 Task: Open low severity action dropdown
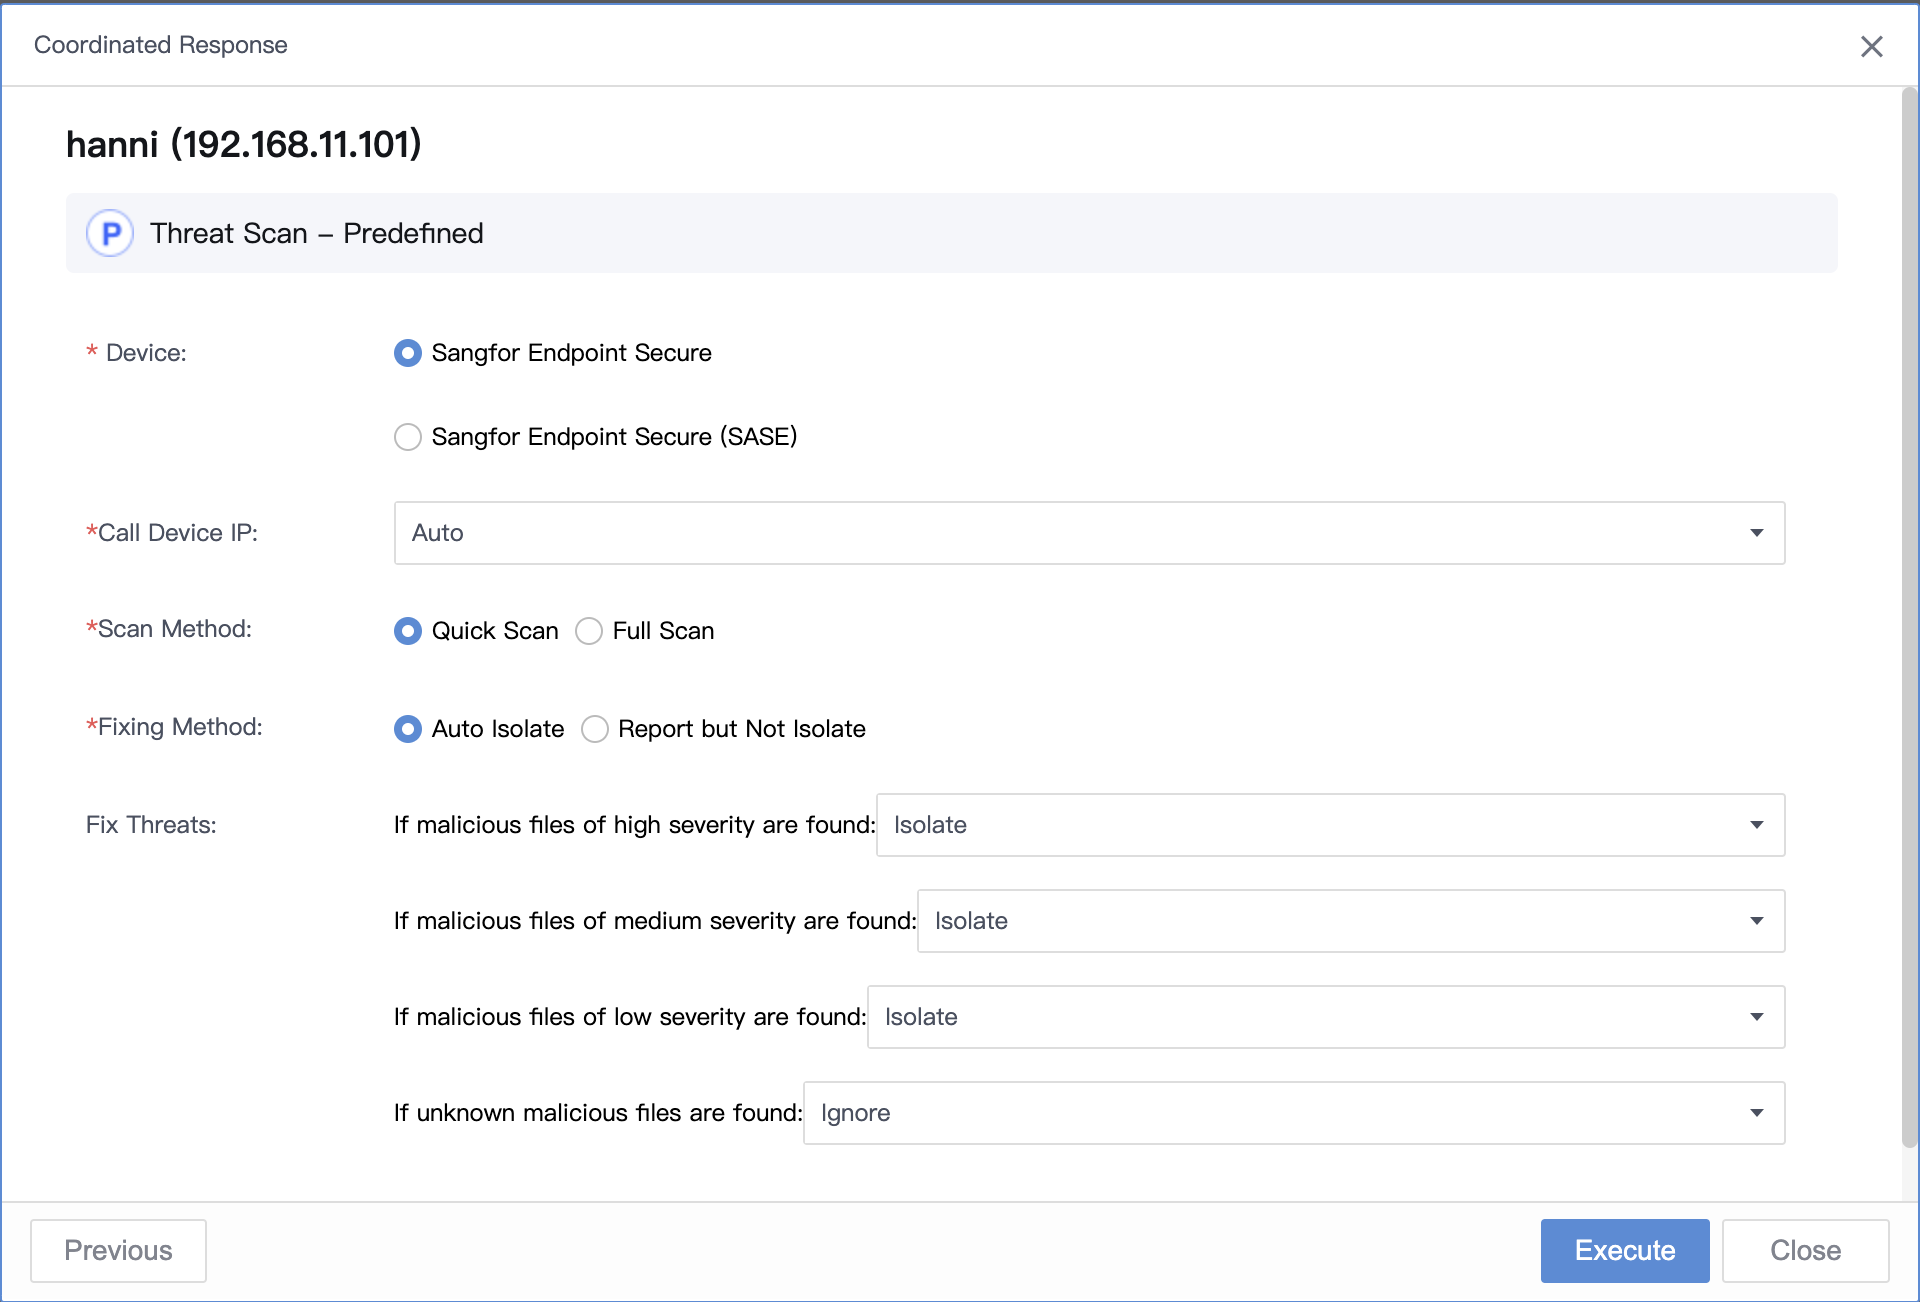1326,1017
